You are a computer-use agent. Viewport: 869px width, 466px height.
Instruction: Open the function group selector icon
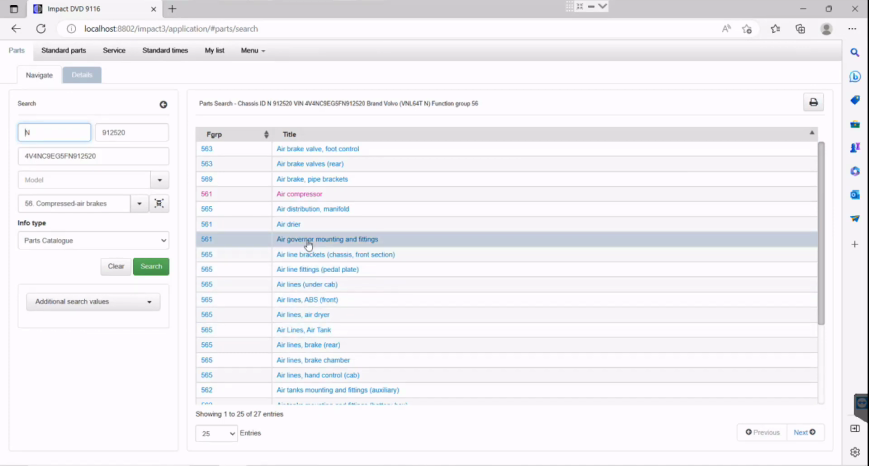pos(159,204)
